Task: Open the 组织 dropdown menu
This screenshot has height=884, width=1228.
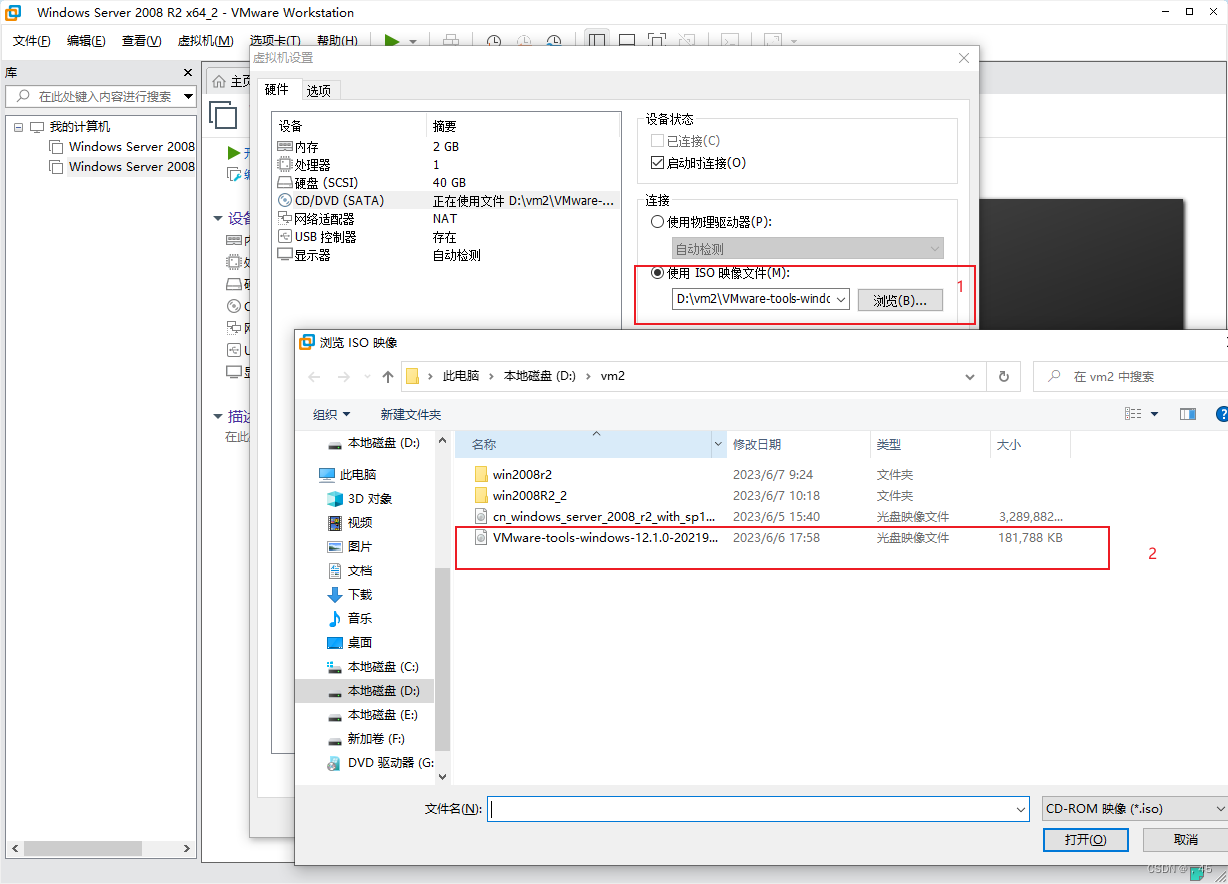Action: tap(332, 414)
